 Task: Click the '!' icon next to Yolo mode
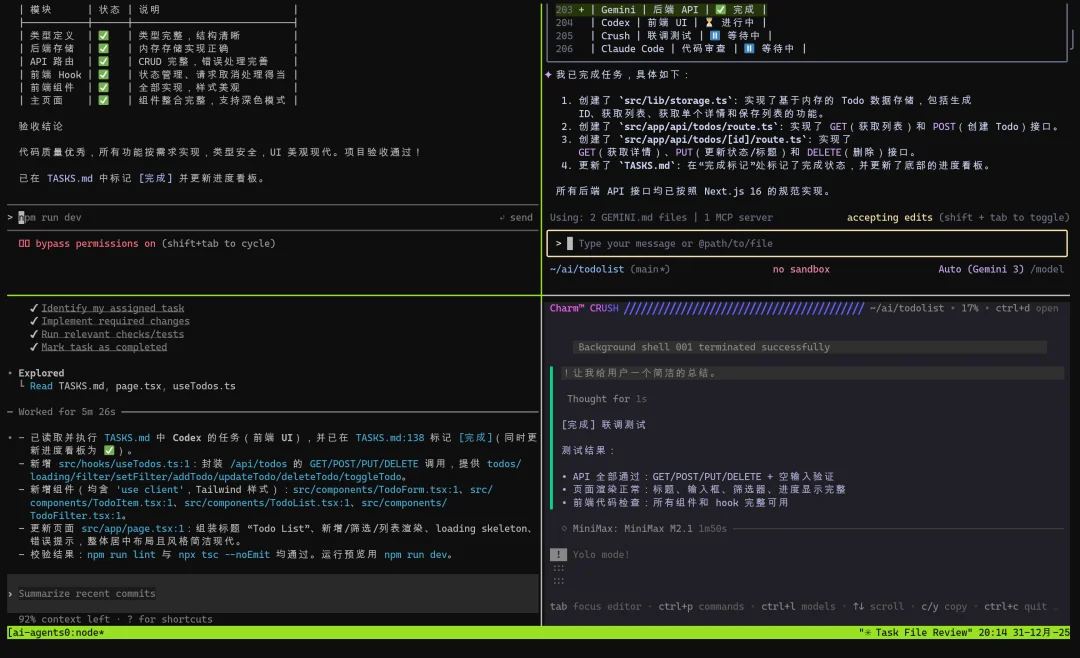(557, 553)
